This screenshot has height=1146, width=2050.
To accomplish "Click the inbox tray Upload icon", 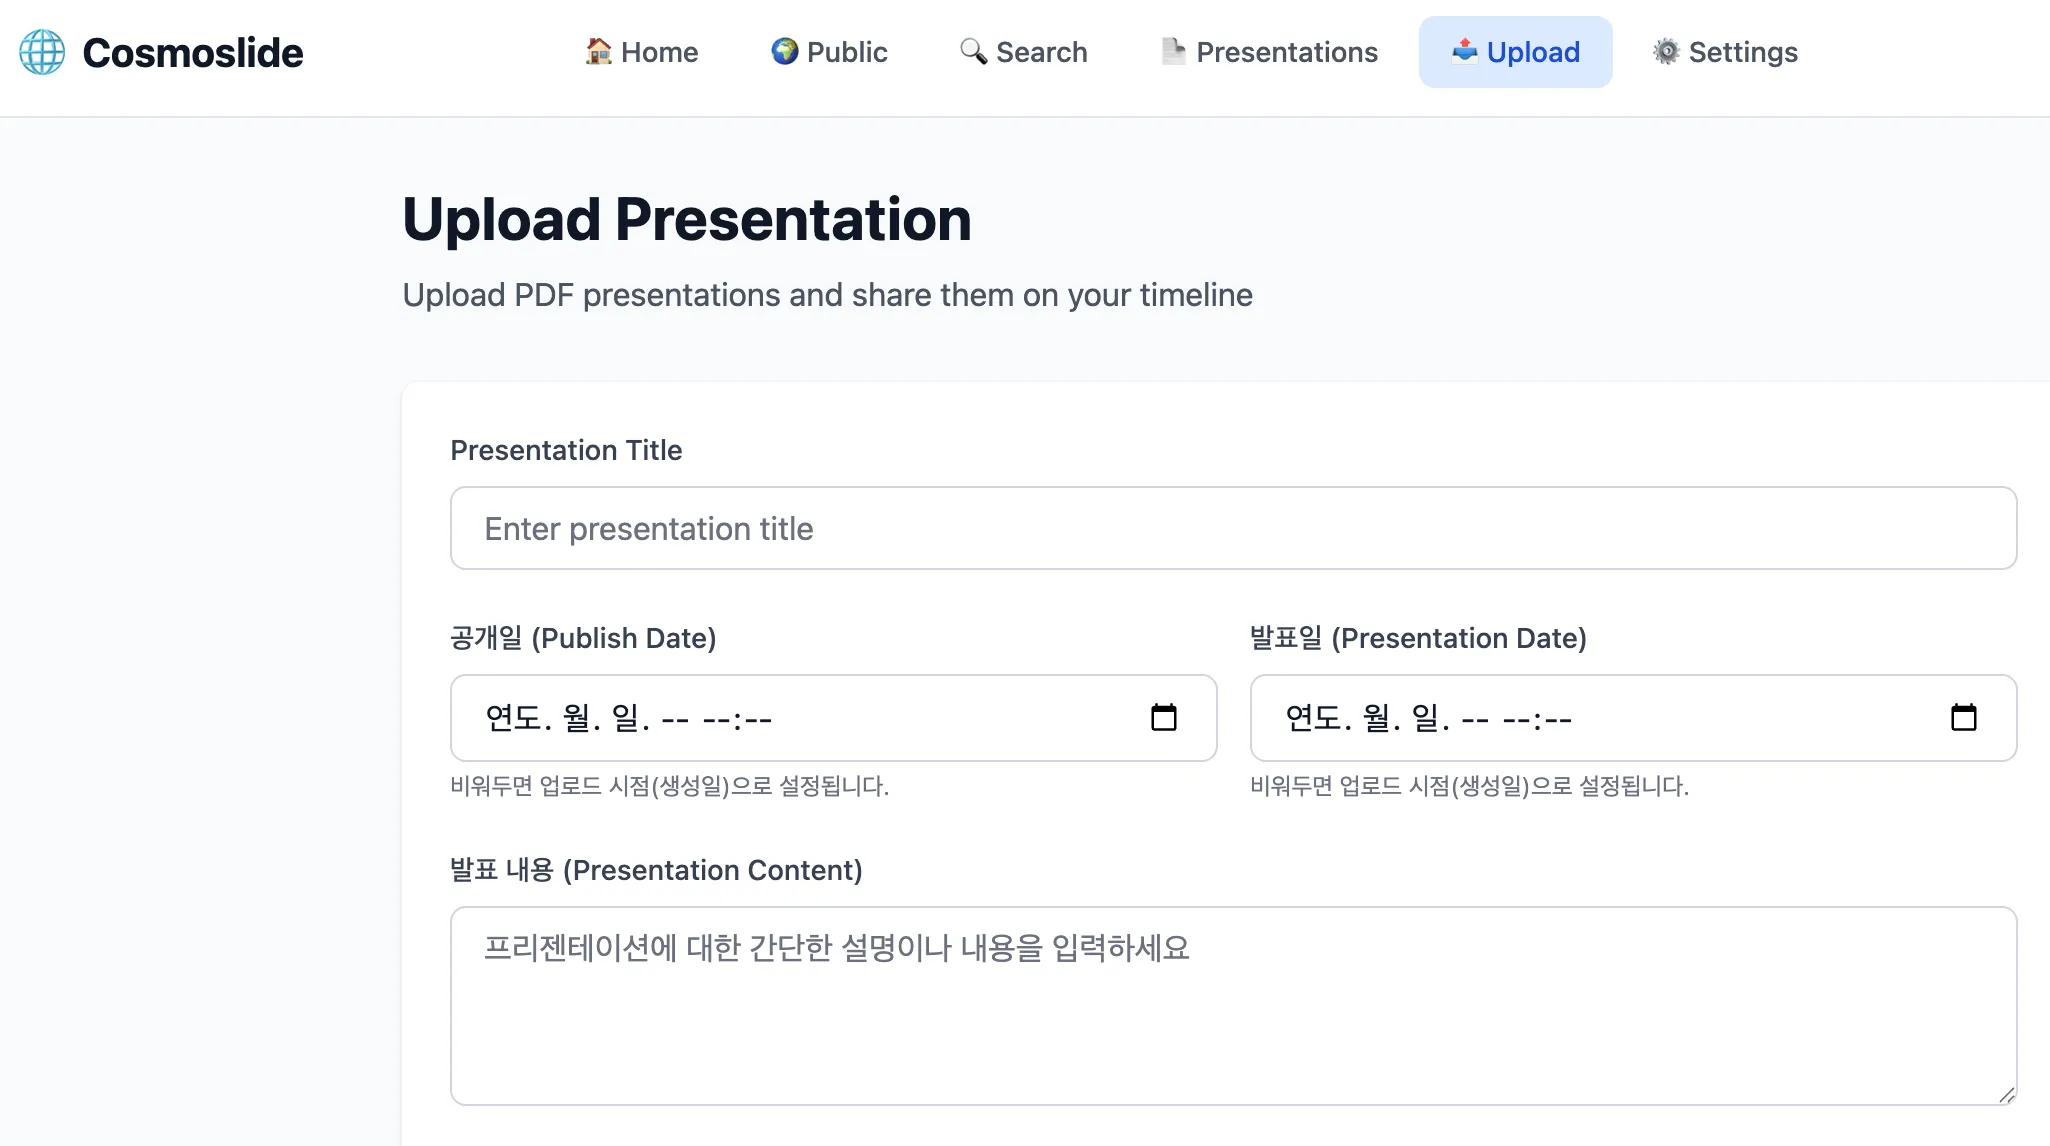I will coord(1464,51).
